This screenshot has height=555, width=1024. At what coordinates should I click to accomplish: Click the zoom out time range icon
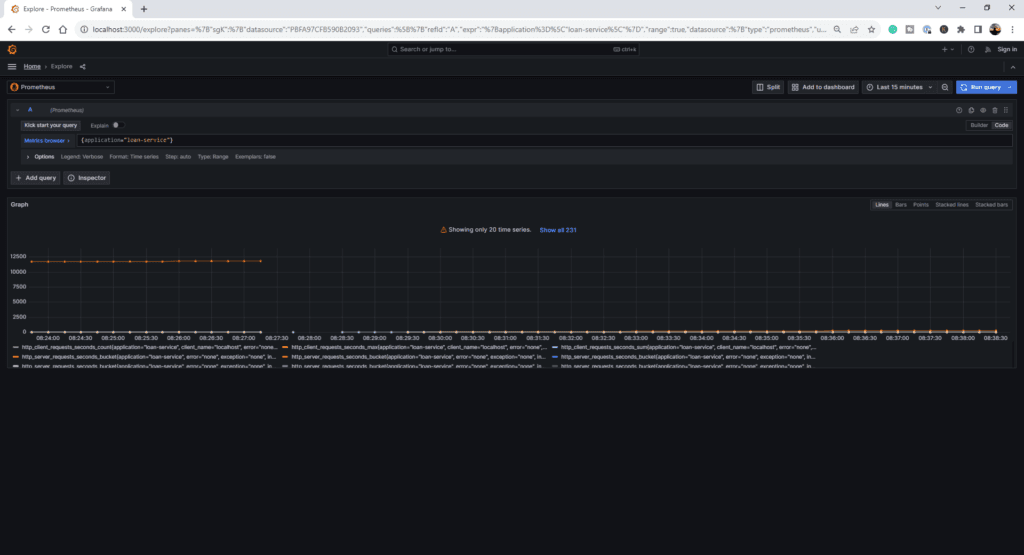945,87
